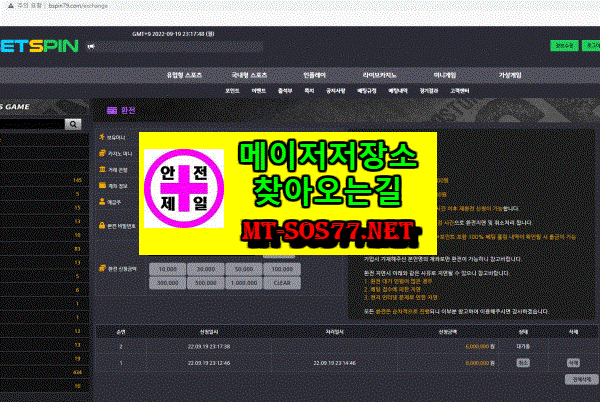Click 취소 button in row 1
The image size is (600, 402).
523,363
